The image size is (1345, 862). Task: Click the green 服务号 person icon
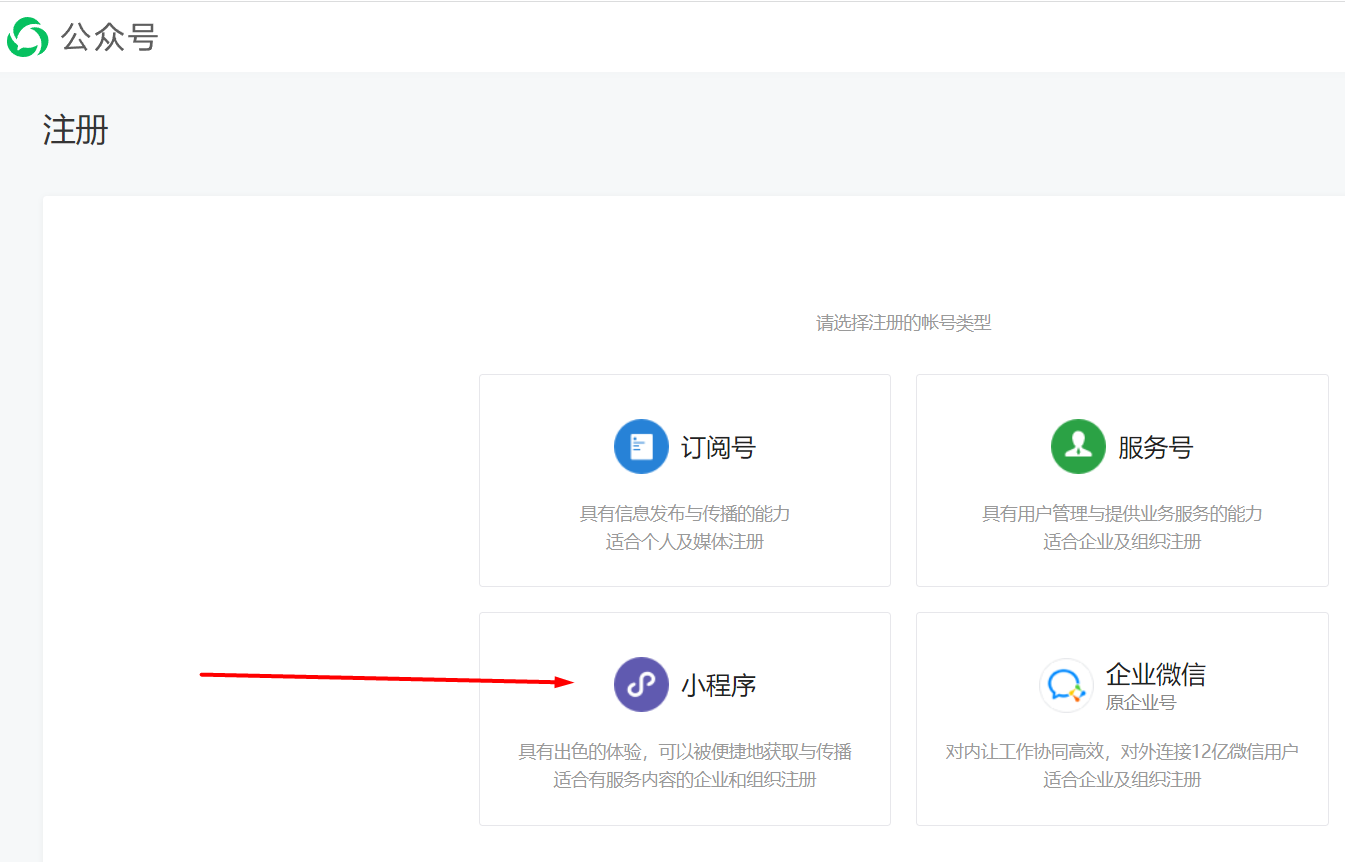coord(1078,446)
